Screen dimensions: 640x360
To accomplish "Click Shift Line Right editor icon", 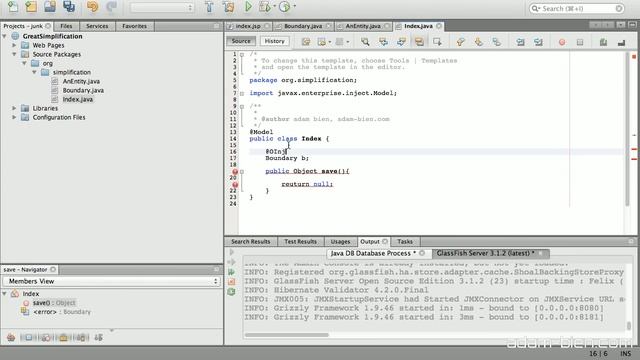I will point(538,42).
